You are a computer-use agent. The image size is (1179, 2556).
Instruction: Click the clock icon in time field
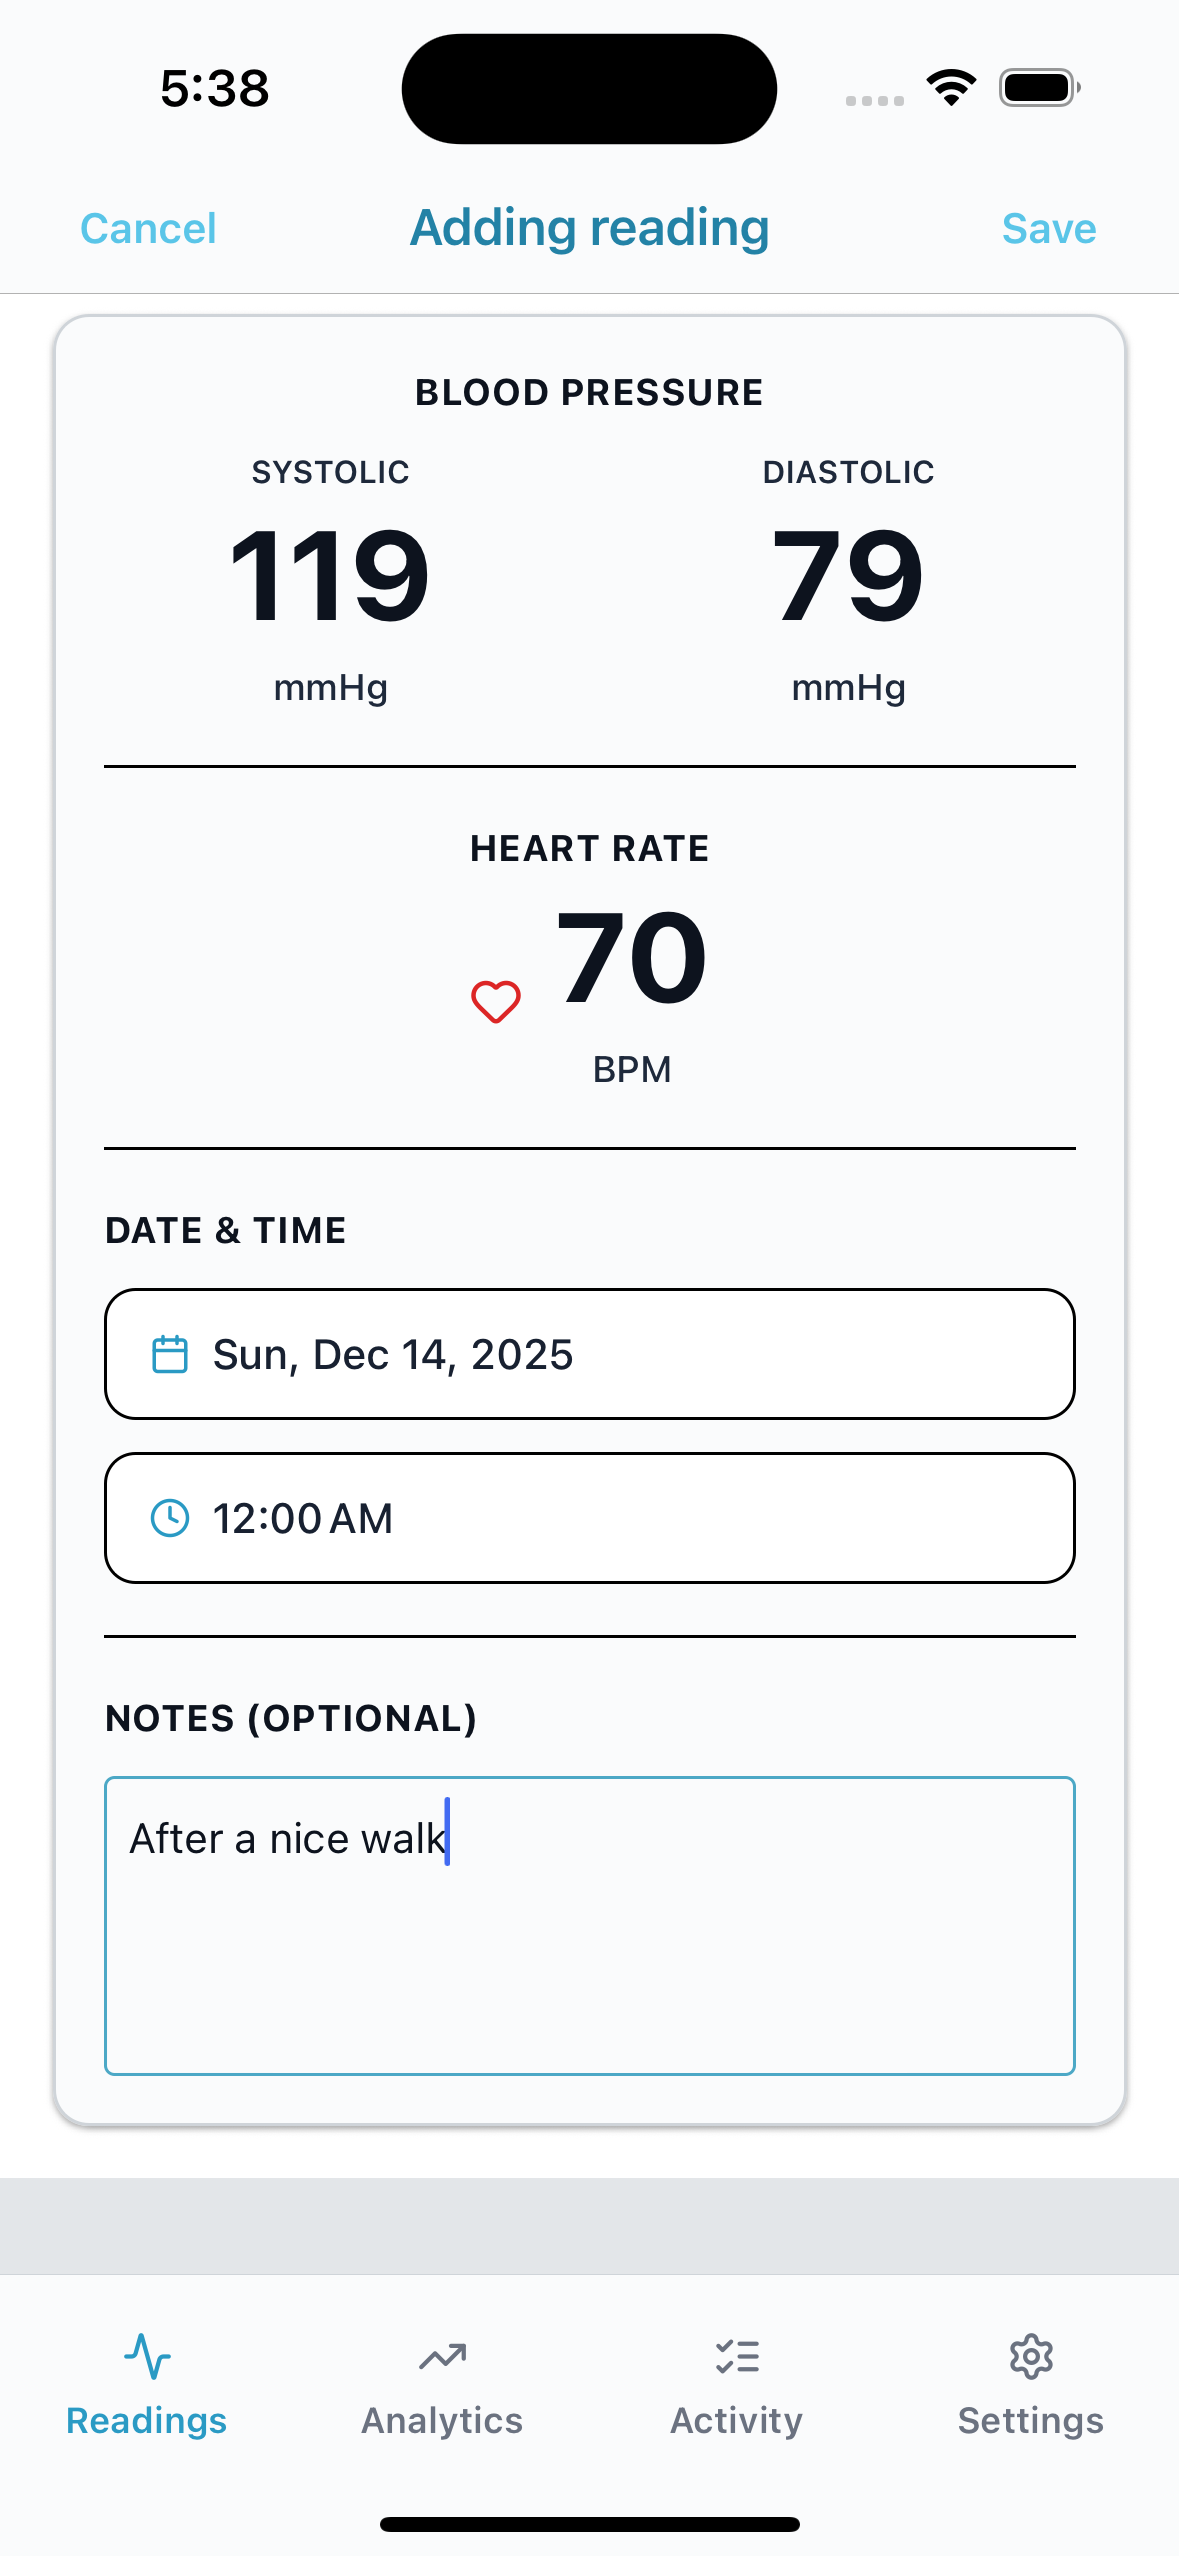coord(169,1518)
